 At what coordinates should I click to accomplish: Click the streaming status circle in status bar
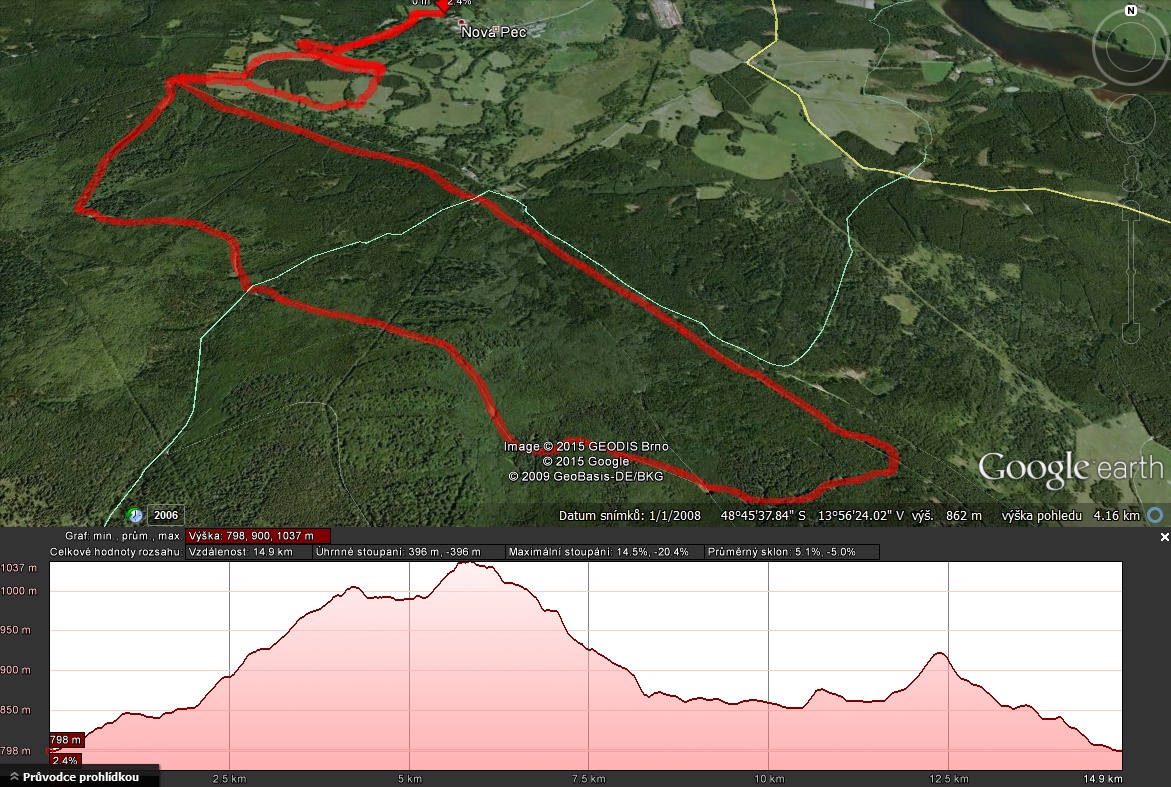[x=1156, y=515]
